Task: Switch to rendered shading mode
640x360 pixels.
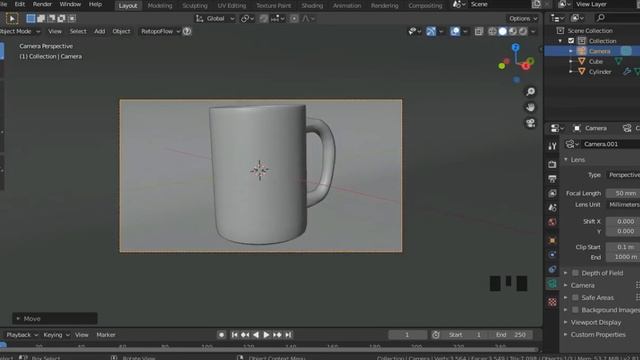Action: [523, 31]
